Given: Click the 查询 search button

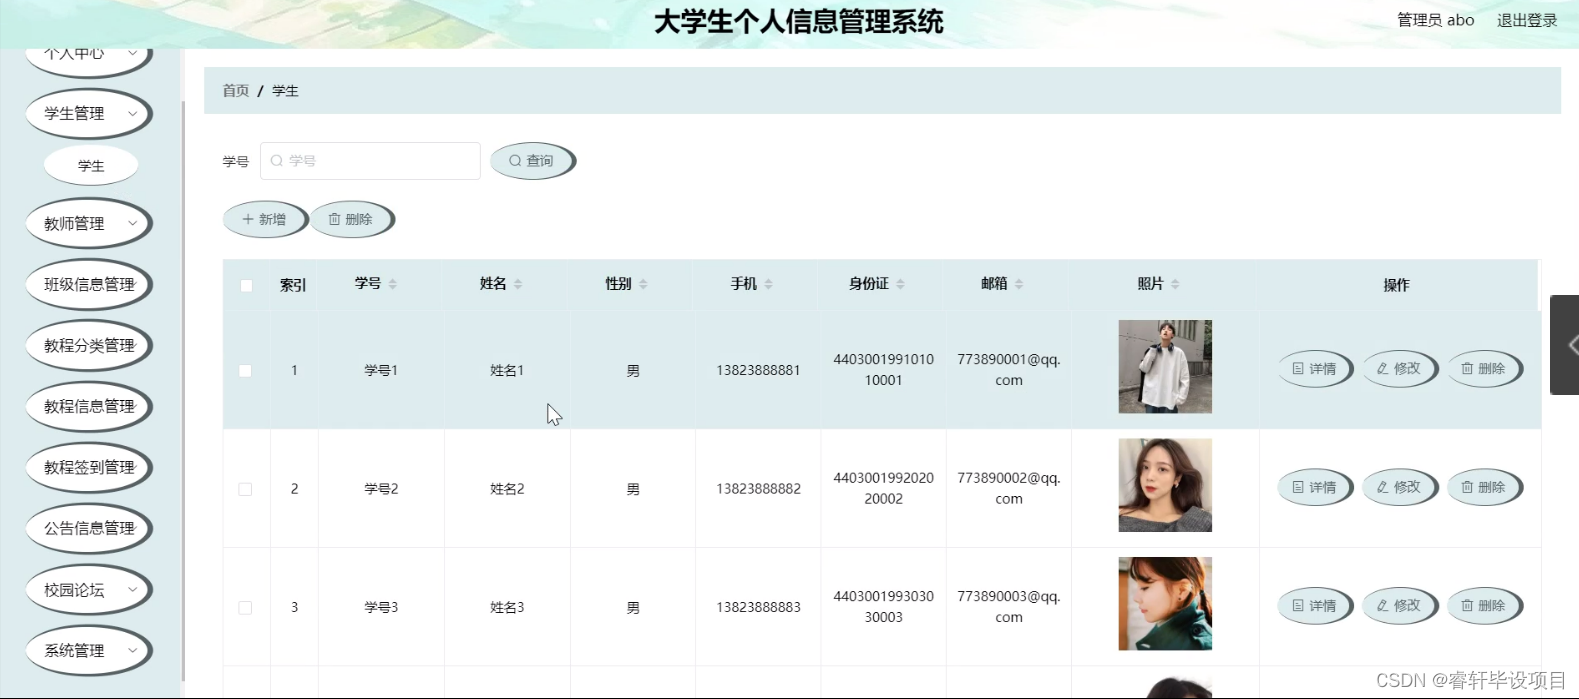Looking at the screenshot, I should 533,161.
